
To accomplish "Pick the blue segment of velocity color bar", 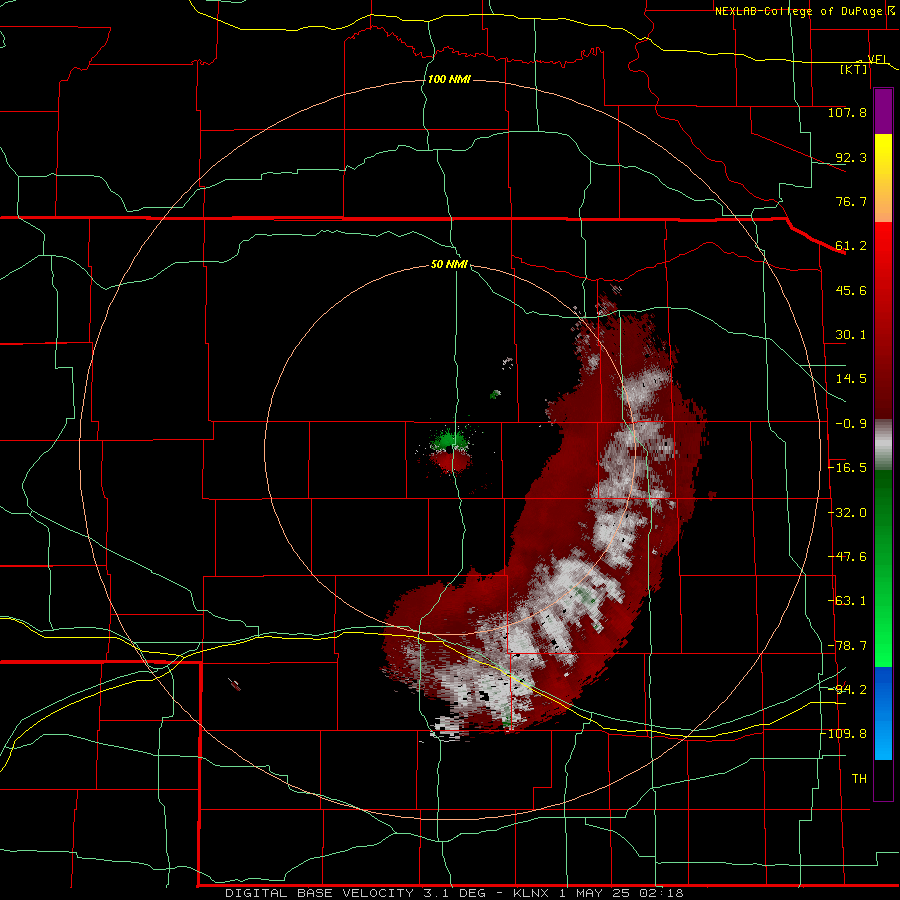I will coord(883,713).
